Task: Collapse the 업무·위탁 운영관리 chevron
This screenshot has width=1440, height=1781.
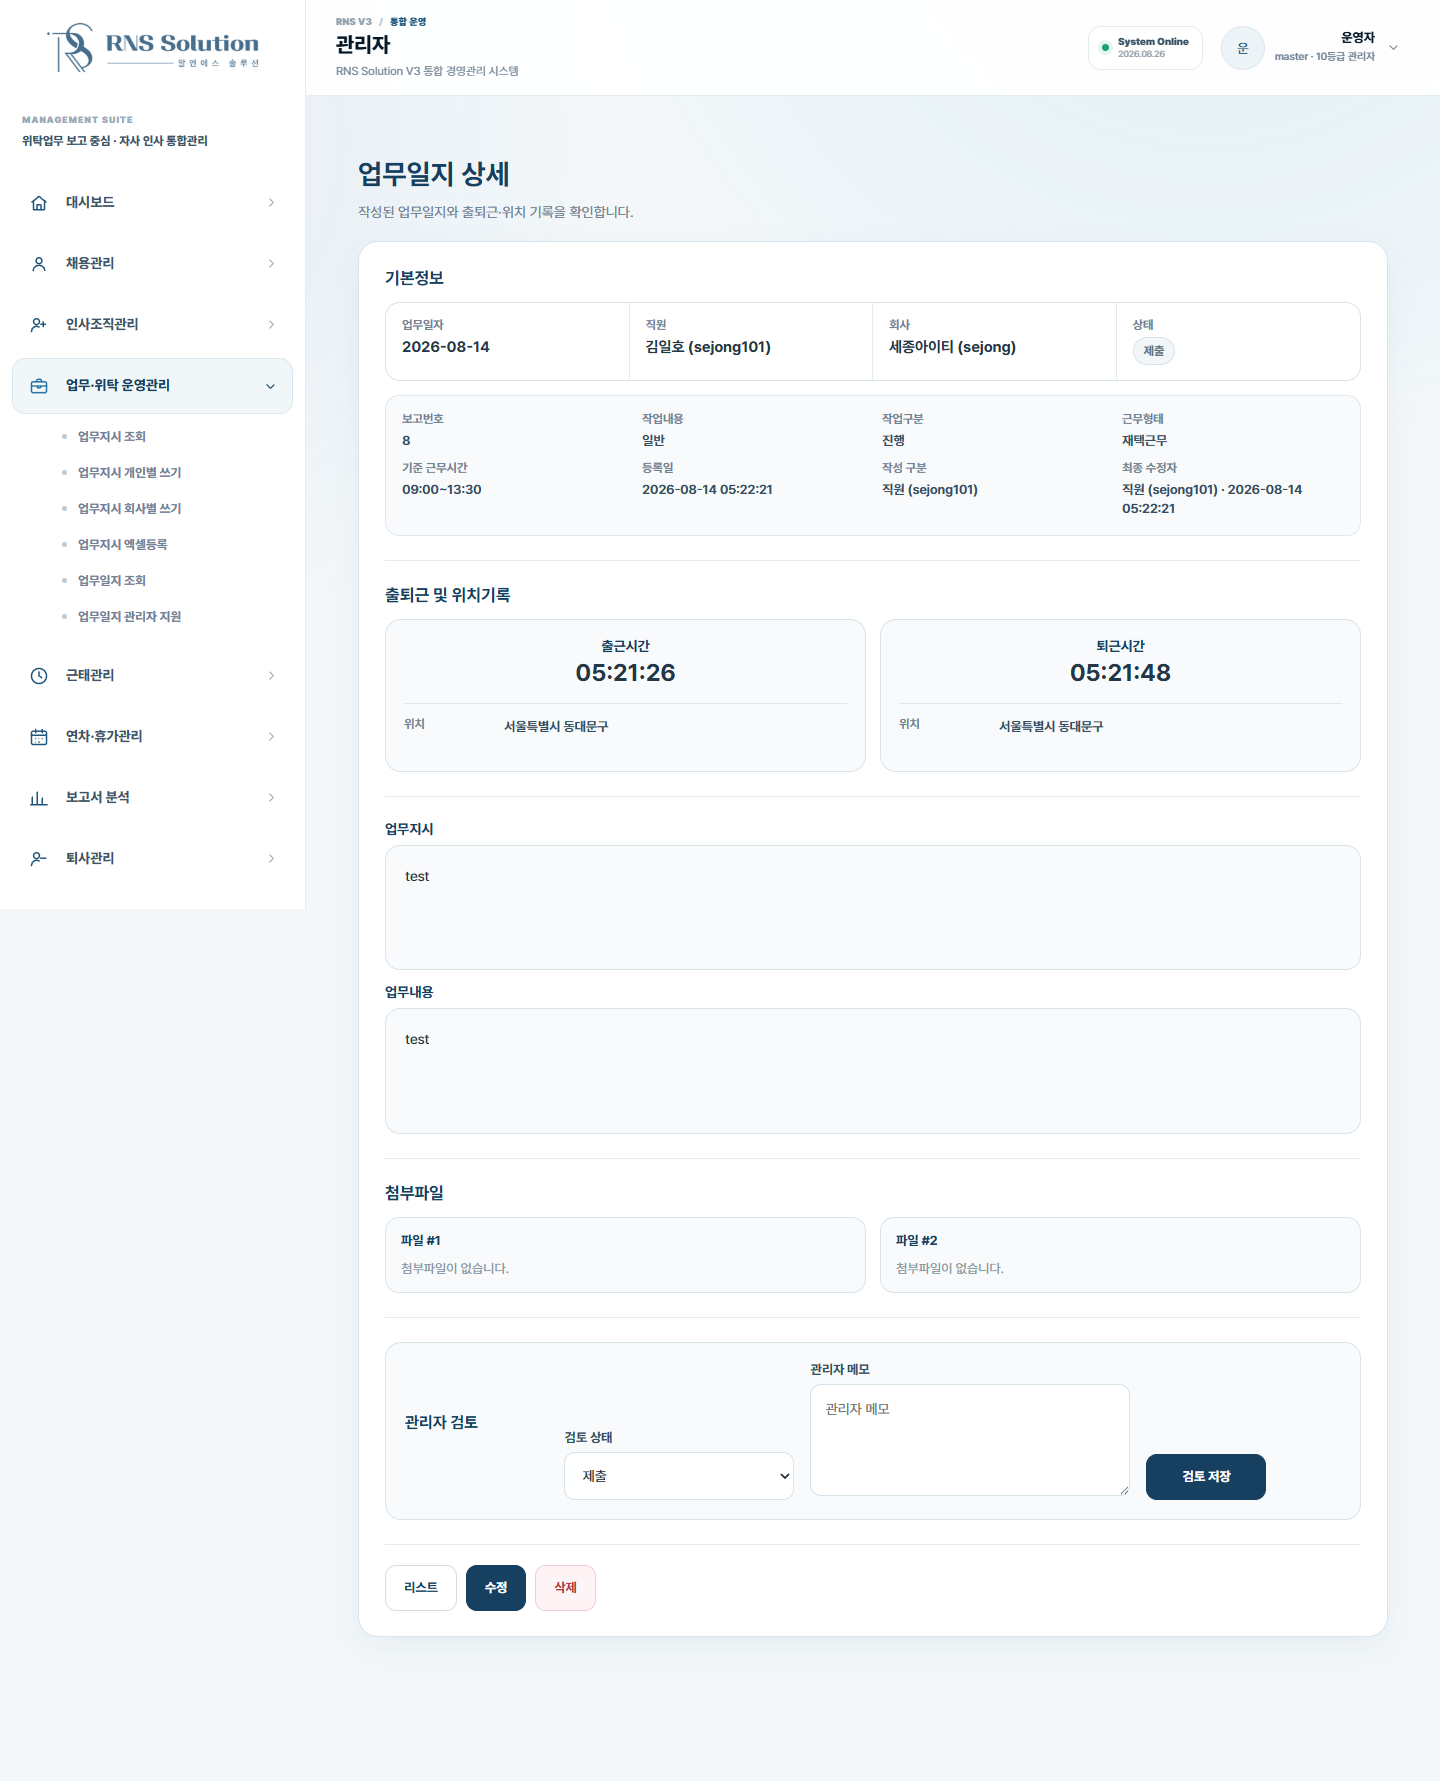Action: (270, 386)
